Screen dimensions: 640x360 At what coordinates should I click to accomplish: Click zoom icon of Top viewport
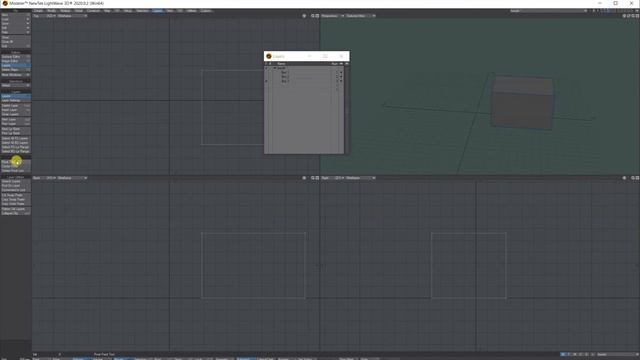313,16
